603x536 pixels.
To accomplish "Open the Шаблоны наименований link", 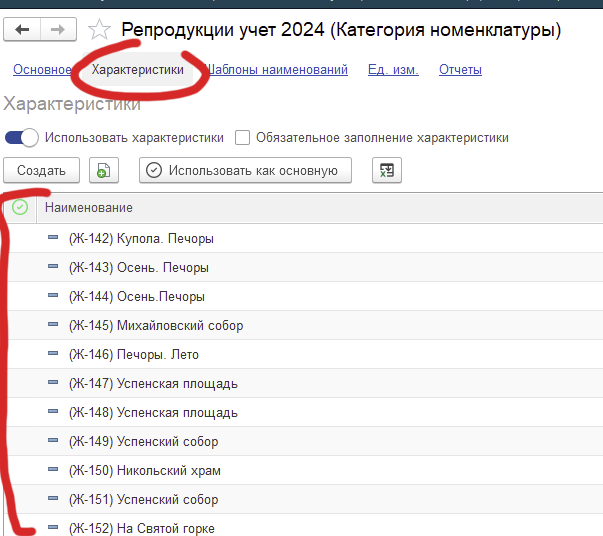I will (x=276, y=70).
